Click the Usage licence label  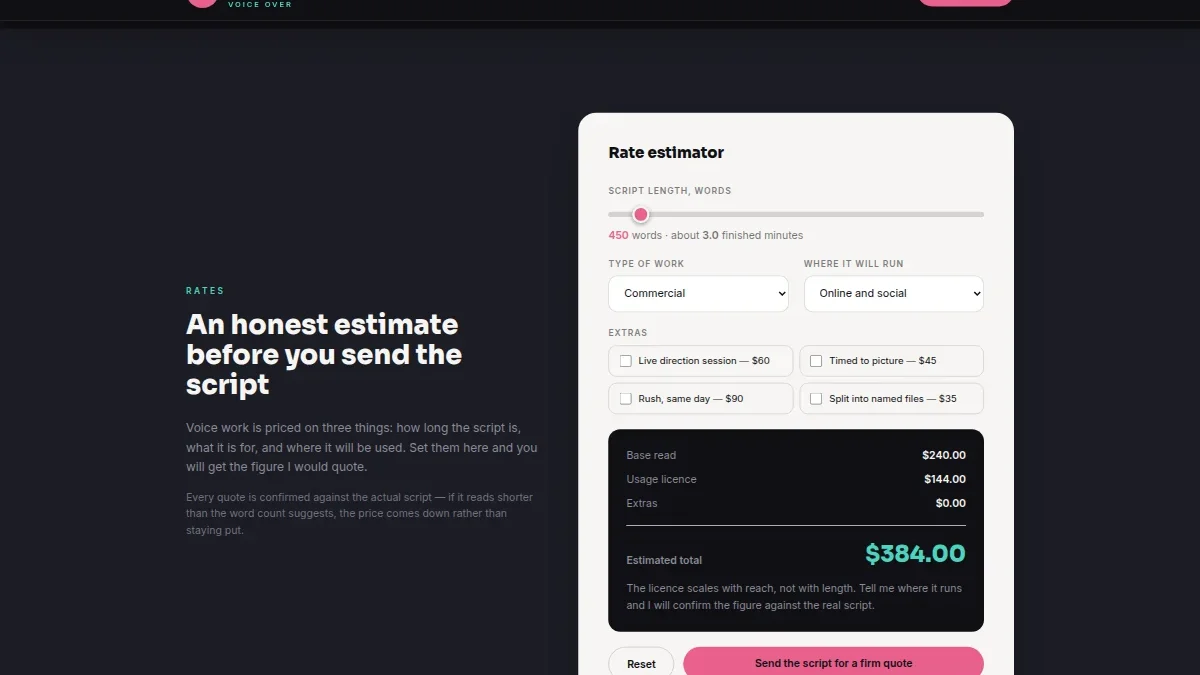tap(661, 480)
